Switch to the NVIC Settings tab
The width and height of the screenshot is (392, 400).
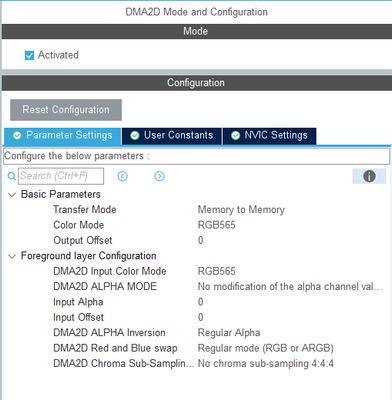click(269, 136)
